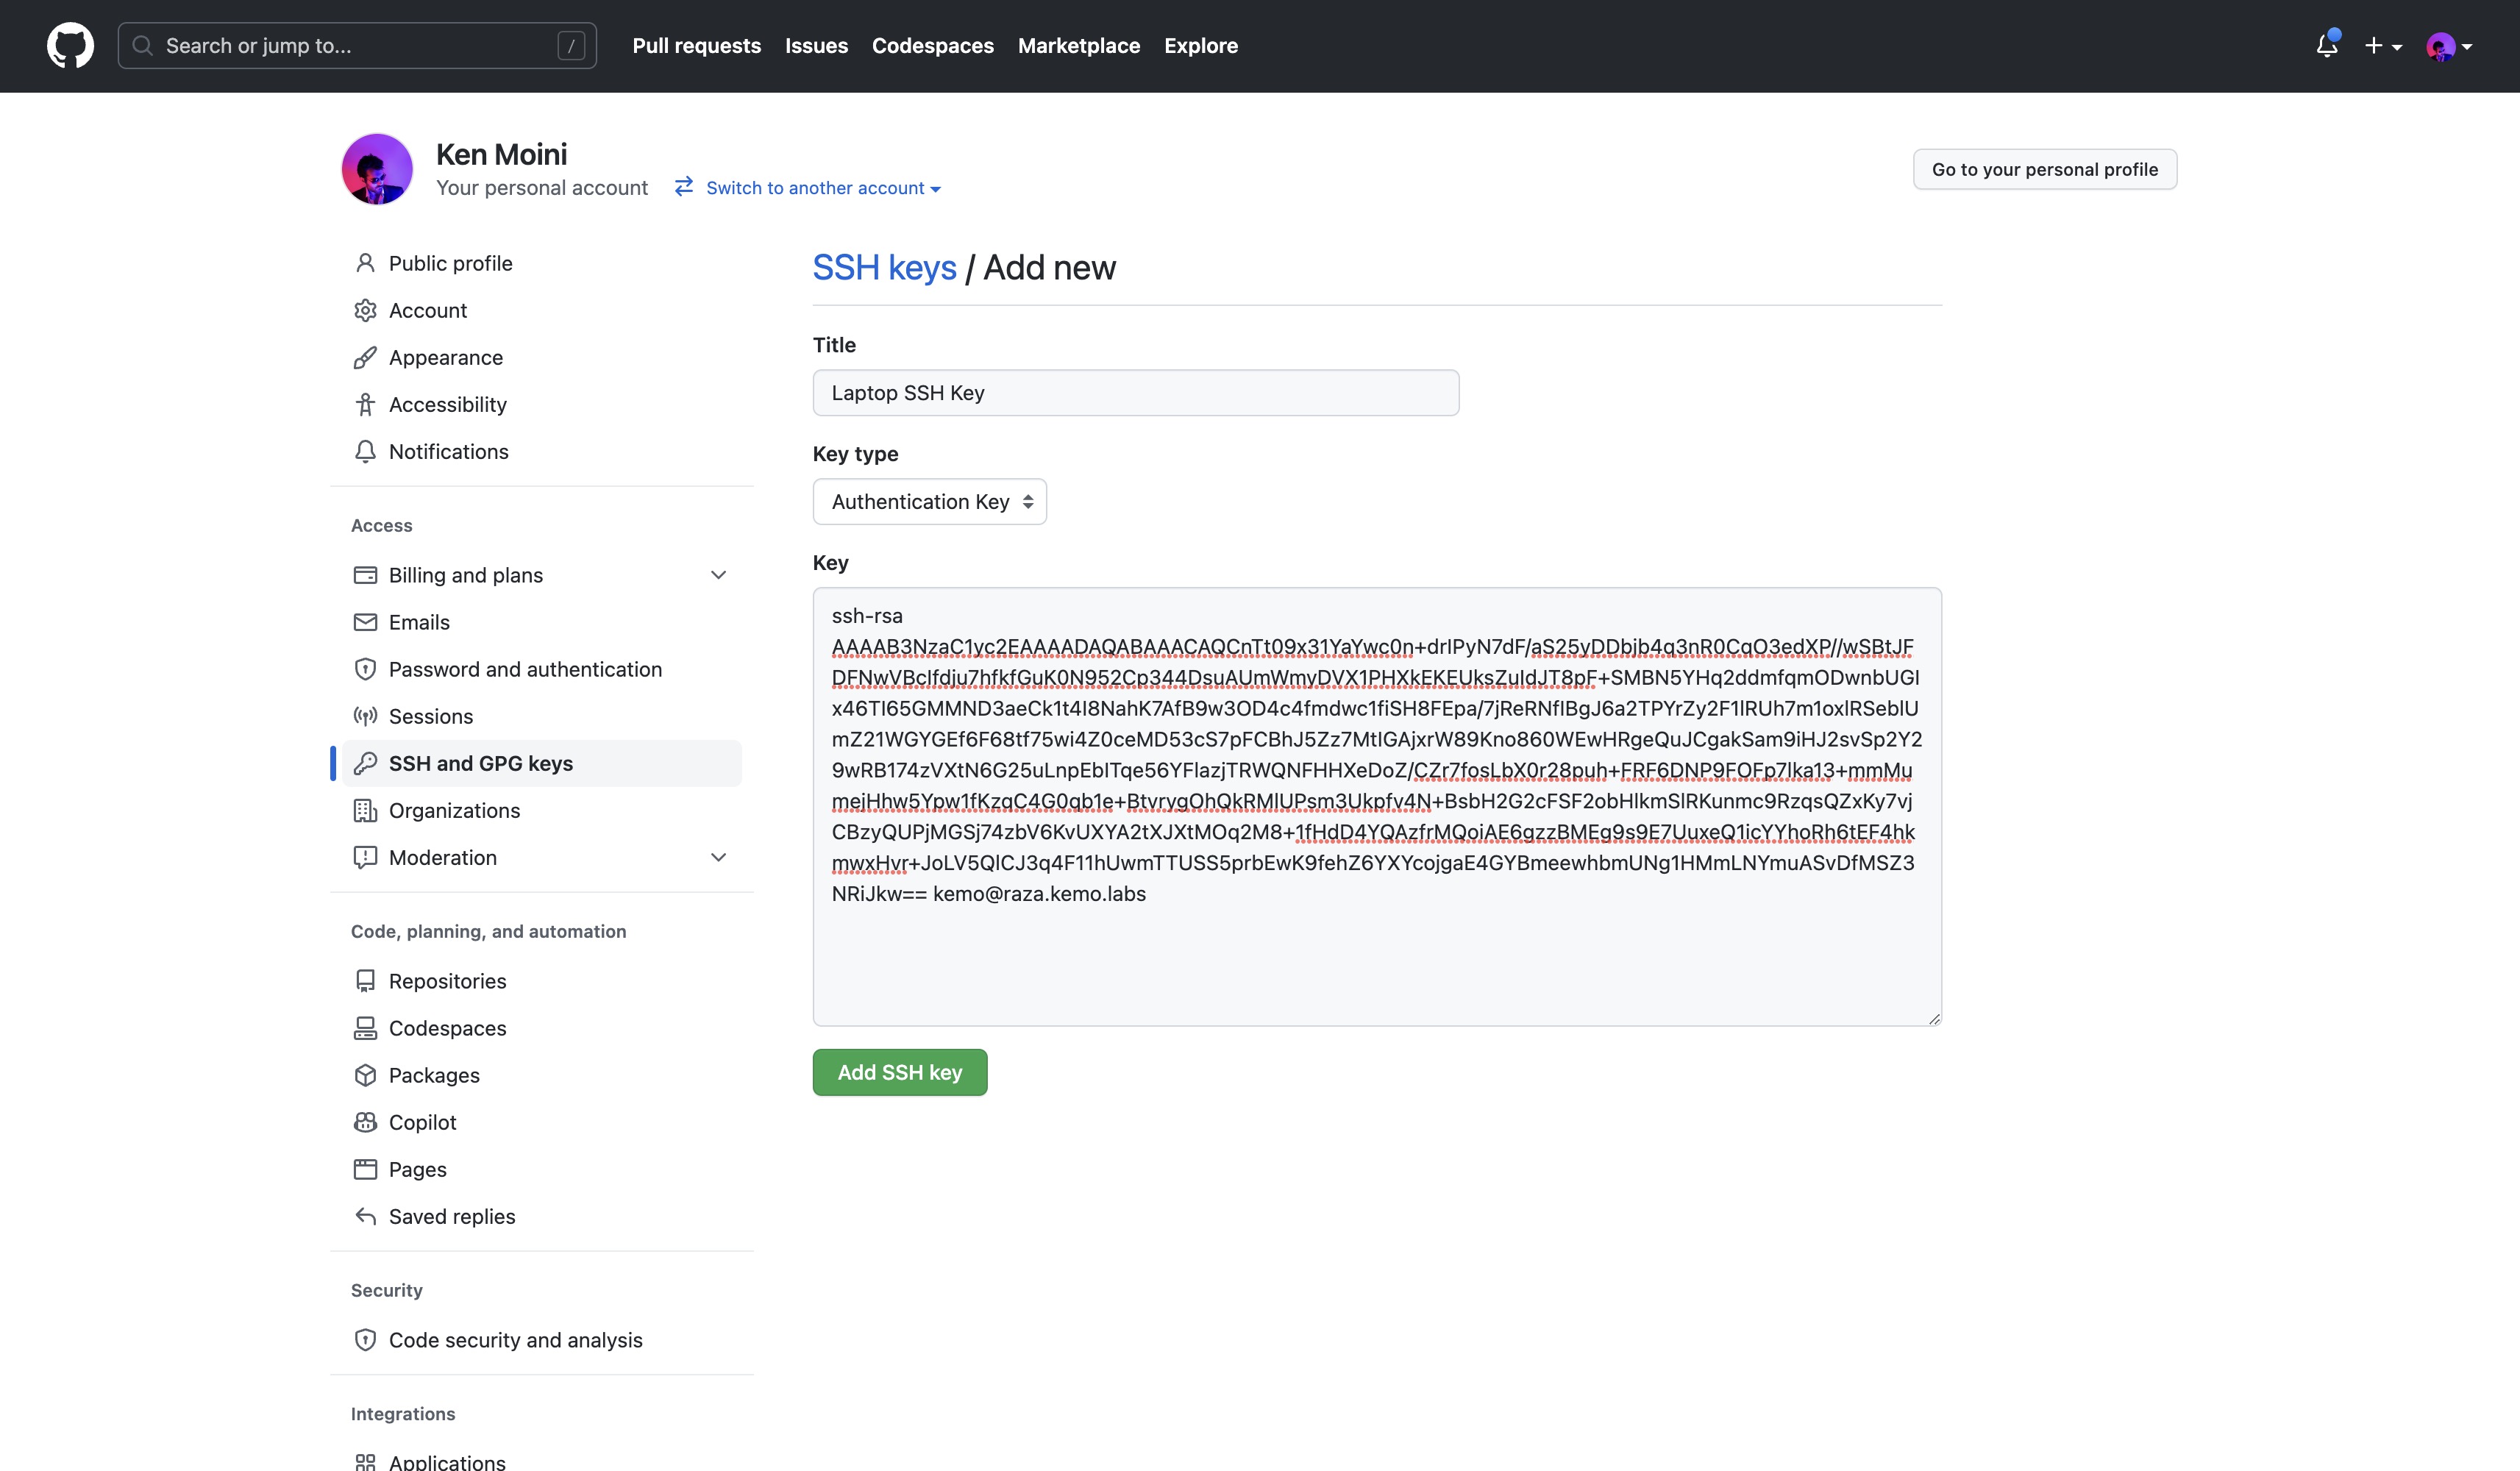
Task: Open Pull requests in top navigation
Action: point(696,46)
